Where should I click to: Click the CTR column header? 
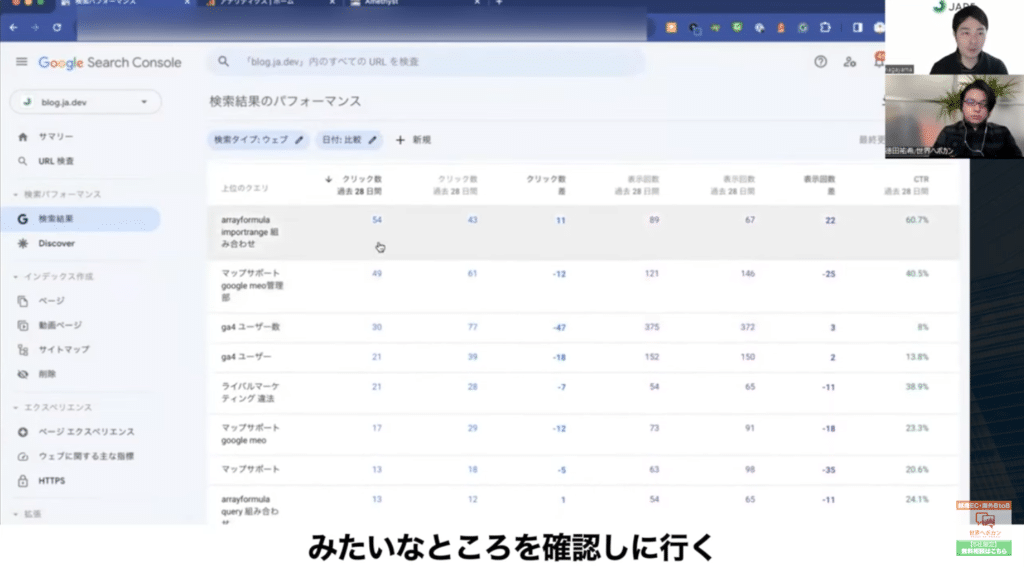pyautogui.click(x=906, y=185)
